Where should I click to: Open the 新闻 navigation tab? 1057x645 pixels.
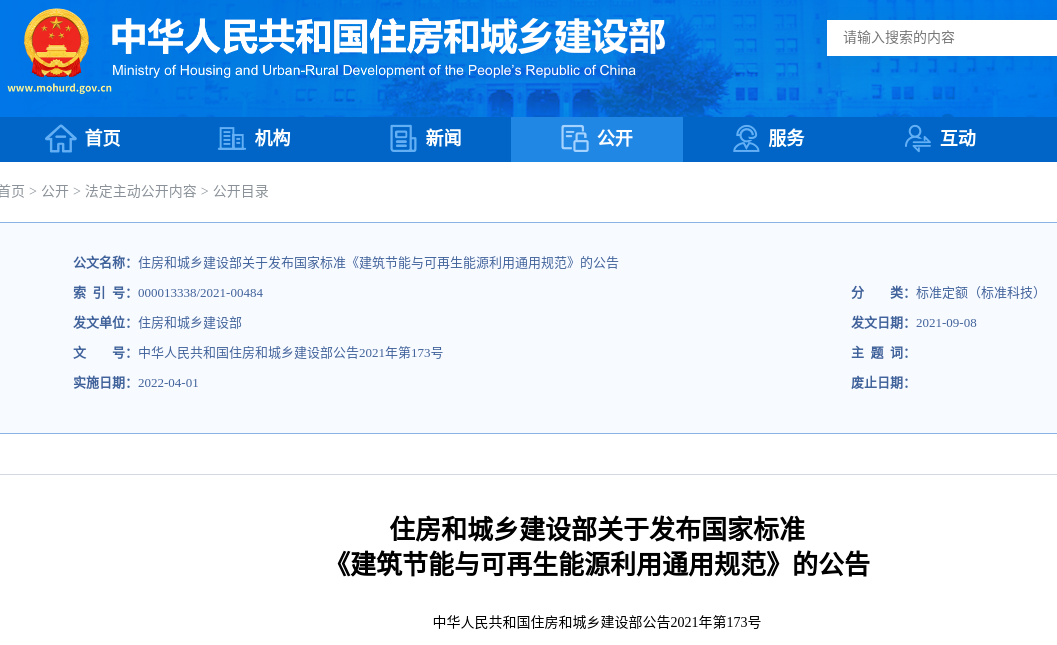426,139
